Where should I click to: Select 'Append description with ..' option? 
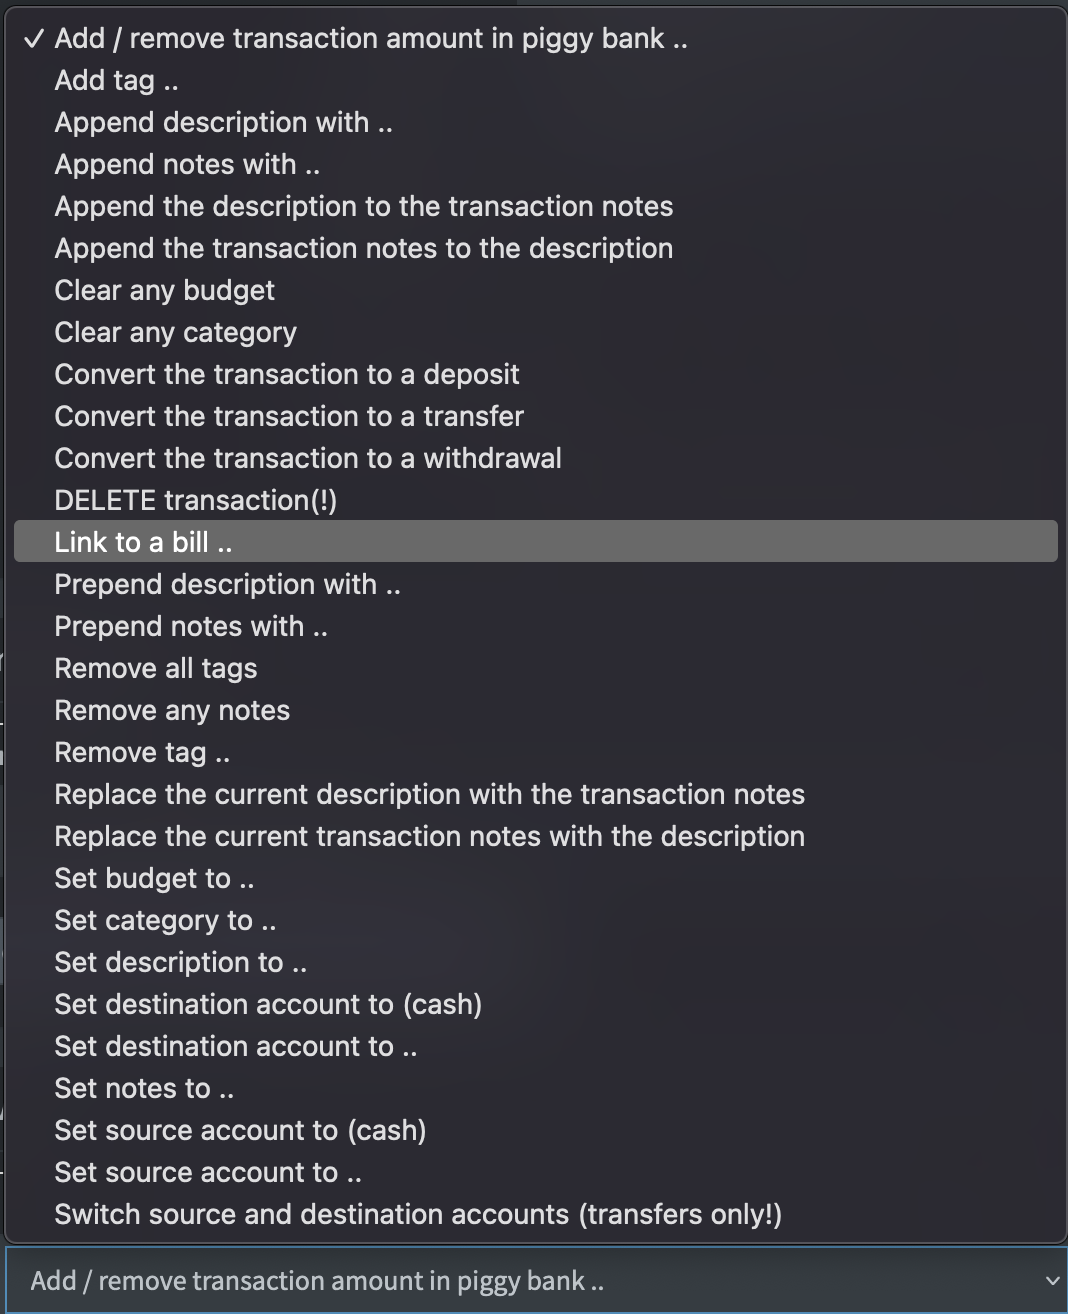(223, 122)
